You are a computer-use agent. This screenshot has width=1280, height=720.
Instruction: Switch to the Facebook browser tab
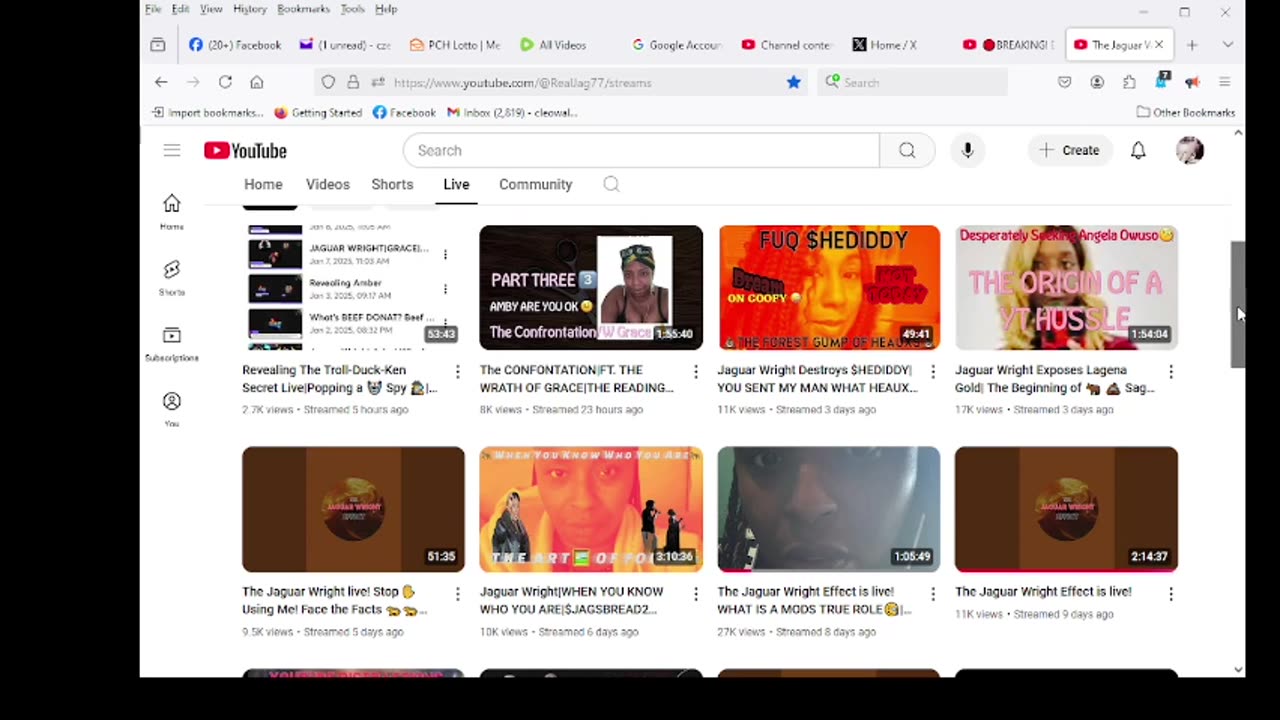pyautogui.click(x=235, y=45)
